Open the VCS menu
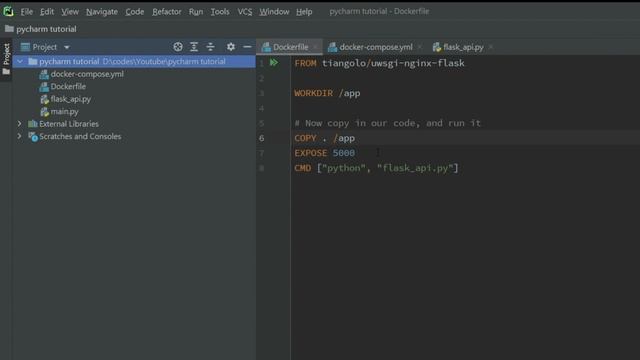 coord(244,12)
